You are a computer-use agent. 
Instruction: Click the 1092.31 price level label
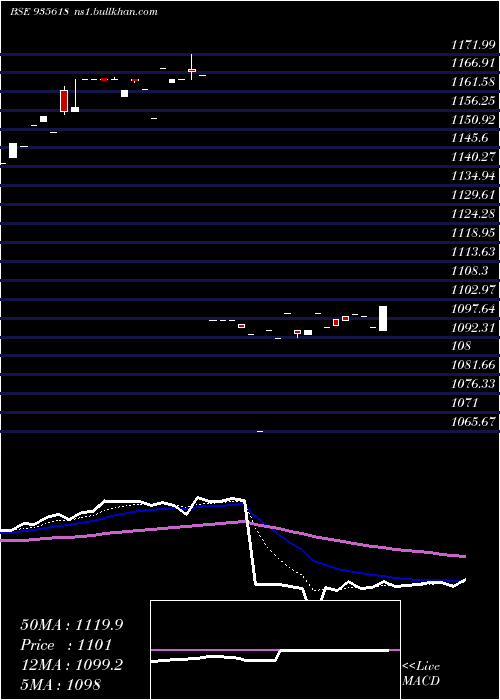[x=473, y=328]
